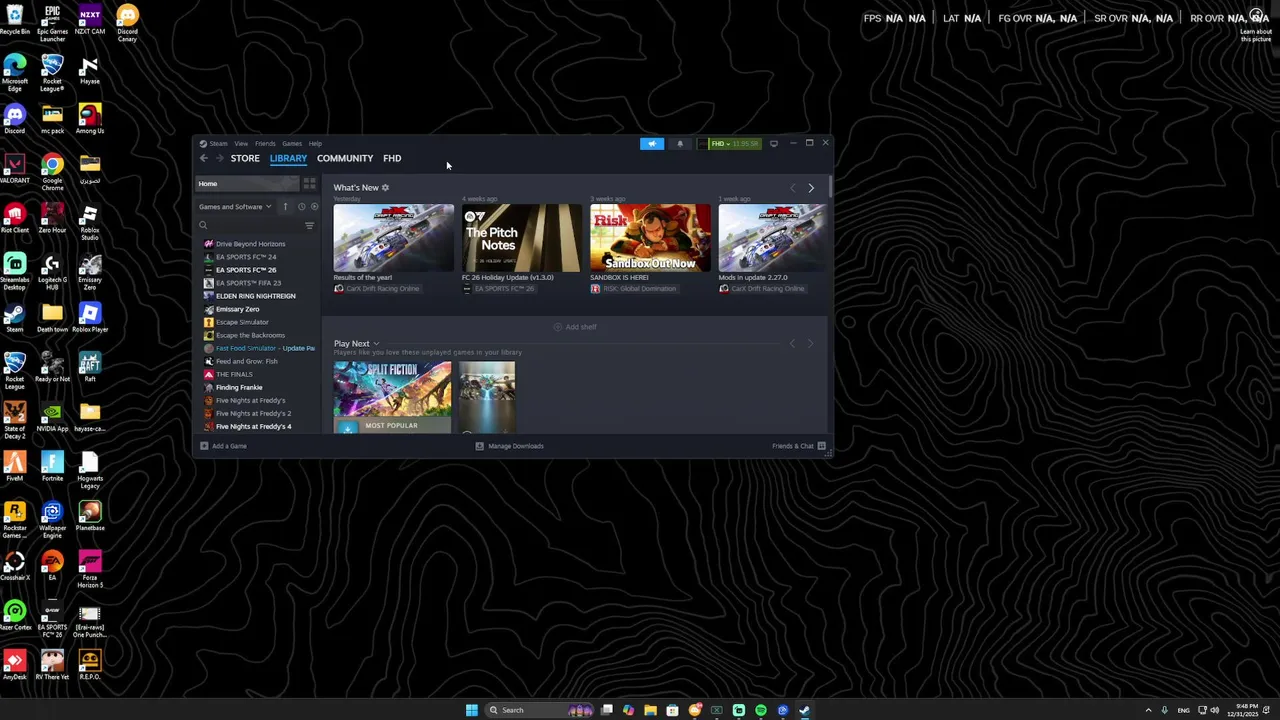Image resolution: width=1280 pixels, height=720 pixels.
Task: Open AnyDesk desktop shortcut
Action: pos(15,665)
